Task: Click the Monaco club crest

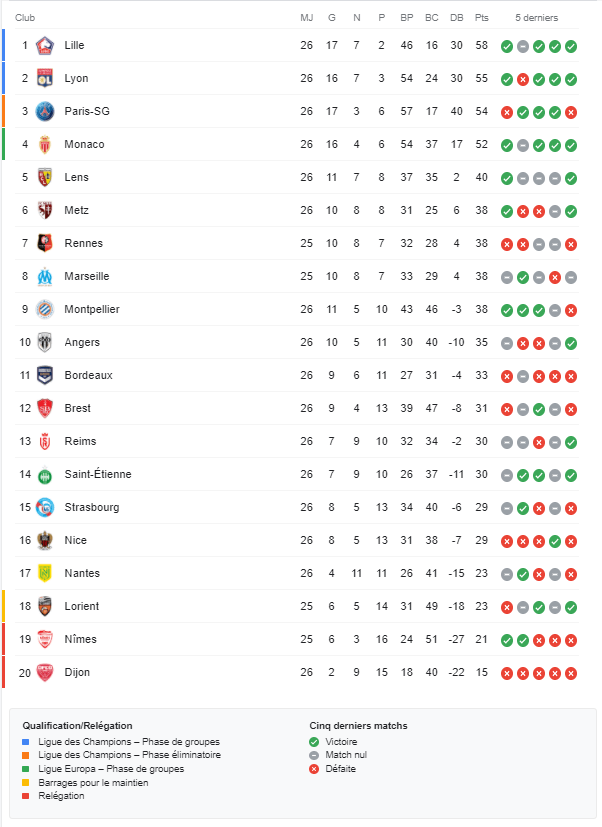Action: pos(45,145)
